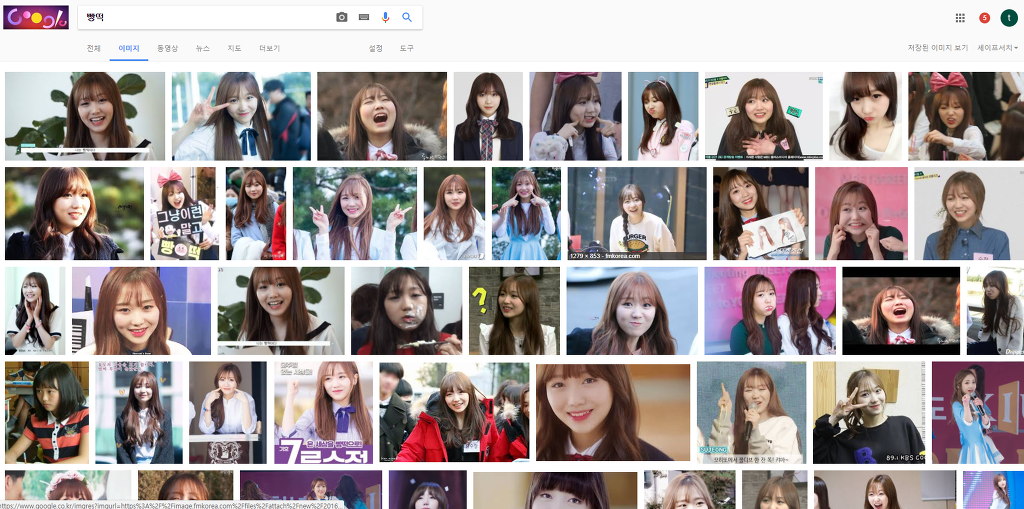Open thumbnail with black sign reading 빵떡
This screenshot has height=509, width=1024.
pos(184,214)
